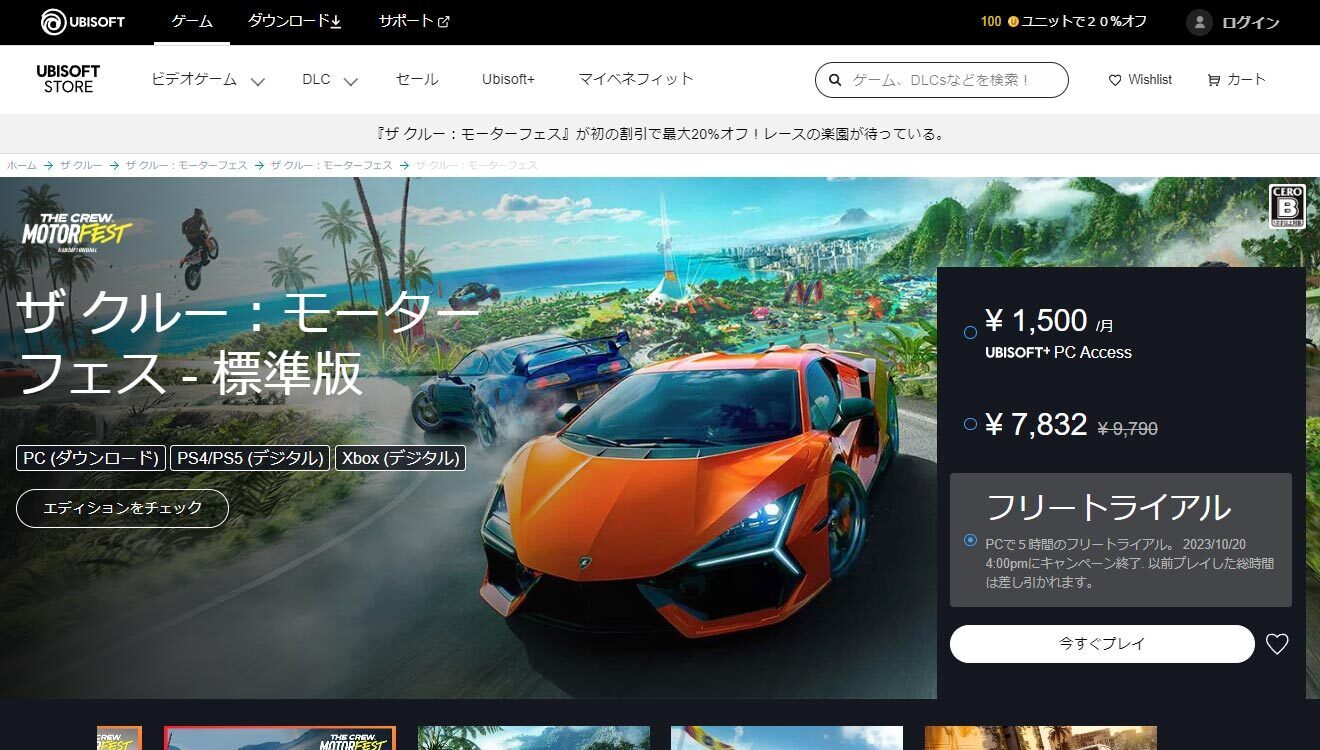Image resolution: width=1320 pixels, height=750 pixels.
Task: Go to the Ubisoft+ menu item
Action: click(x=508, y=79)
